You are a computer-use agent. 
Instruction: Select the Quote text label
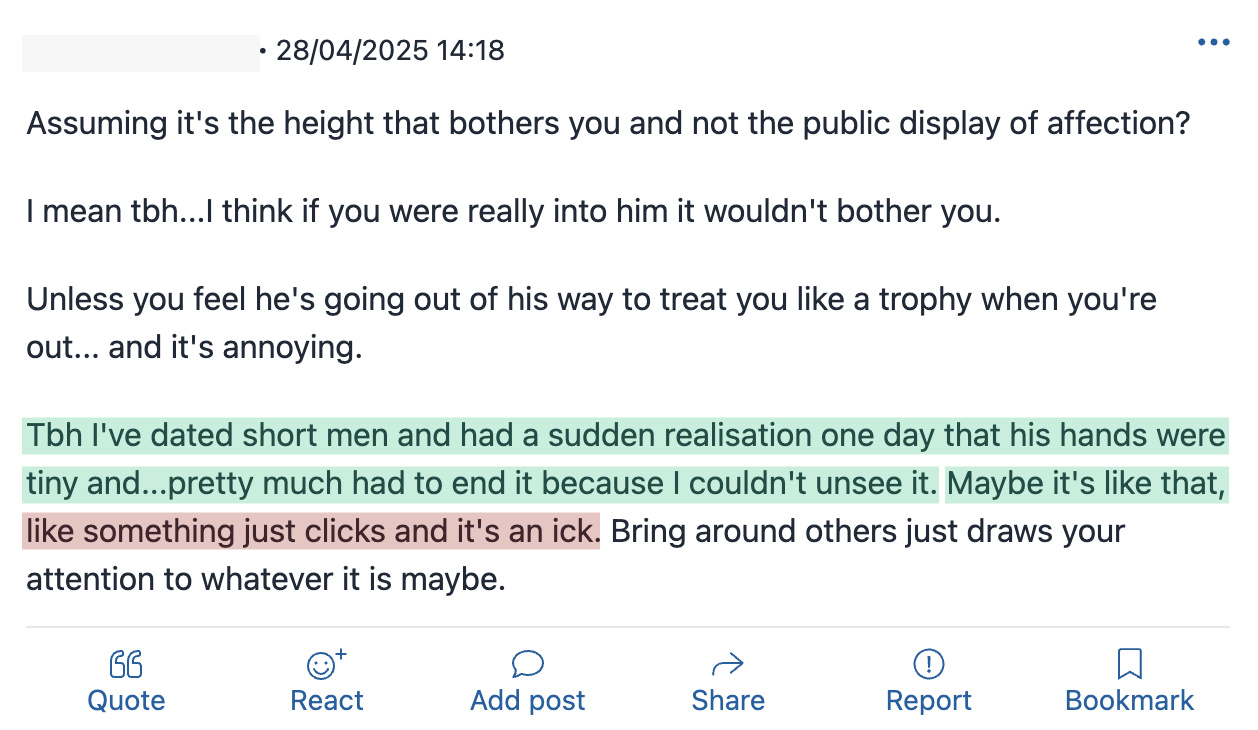point(126,701)
